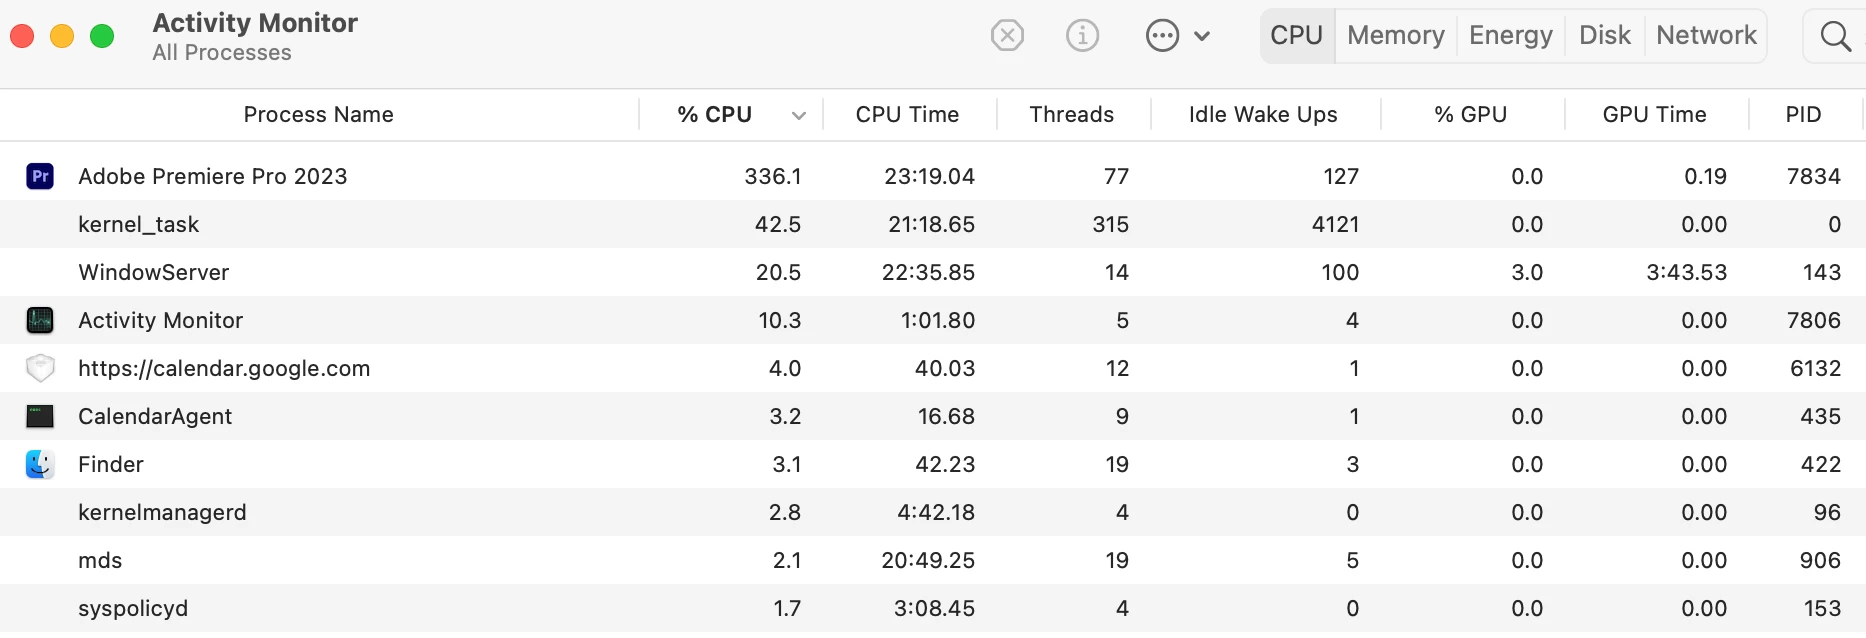Select the Network tab

[1706, 36]
